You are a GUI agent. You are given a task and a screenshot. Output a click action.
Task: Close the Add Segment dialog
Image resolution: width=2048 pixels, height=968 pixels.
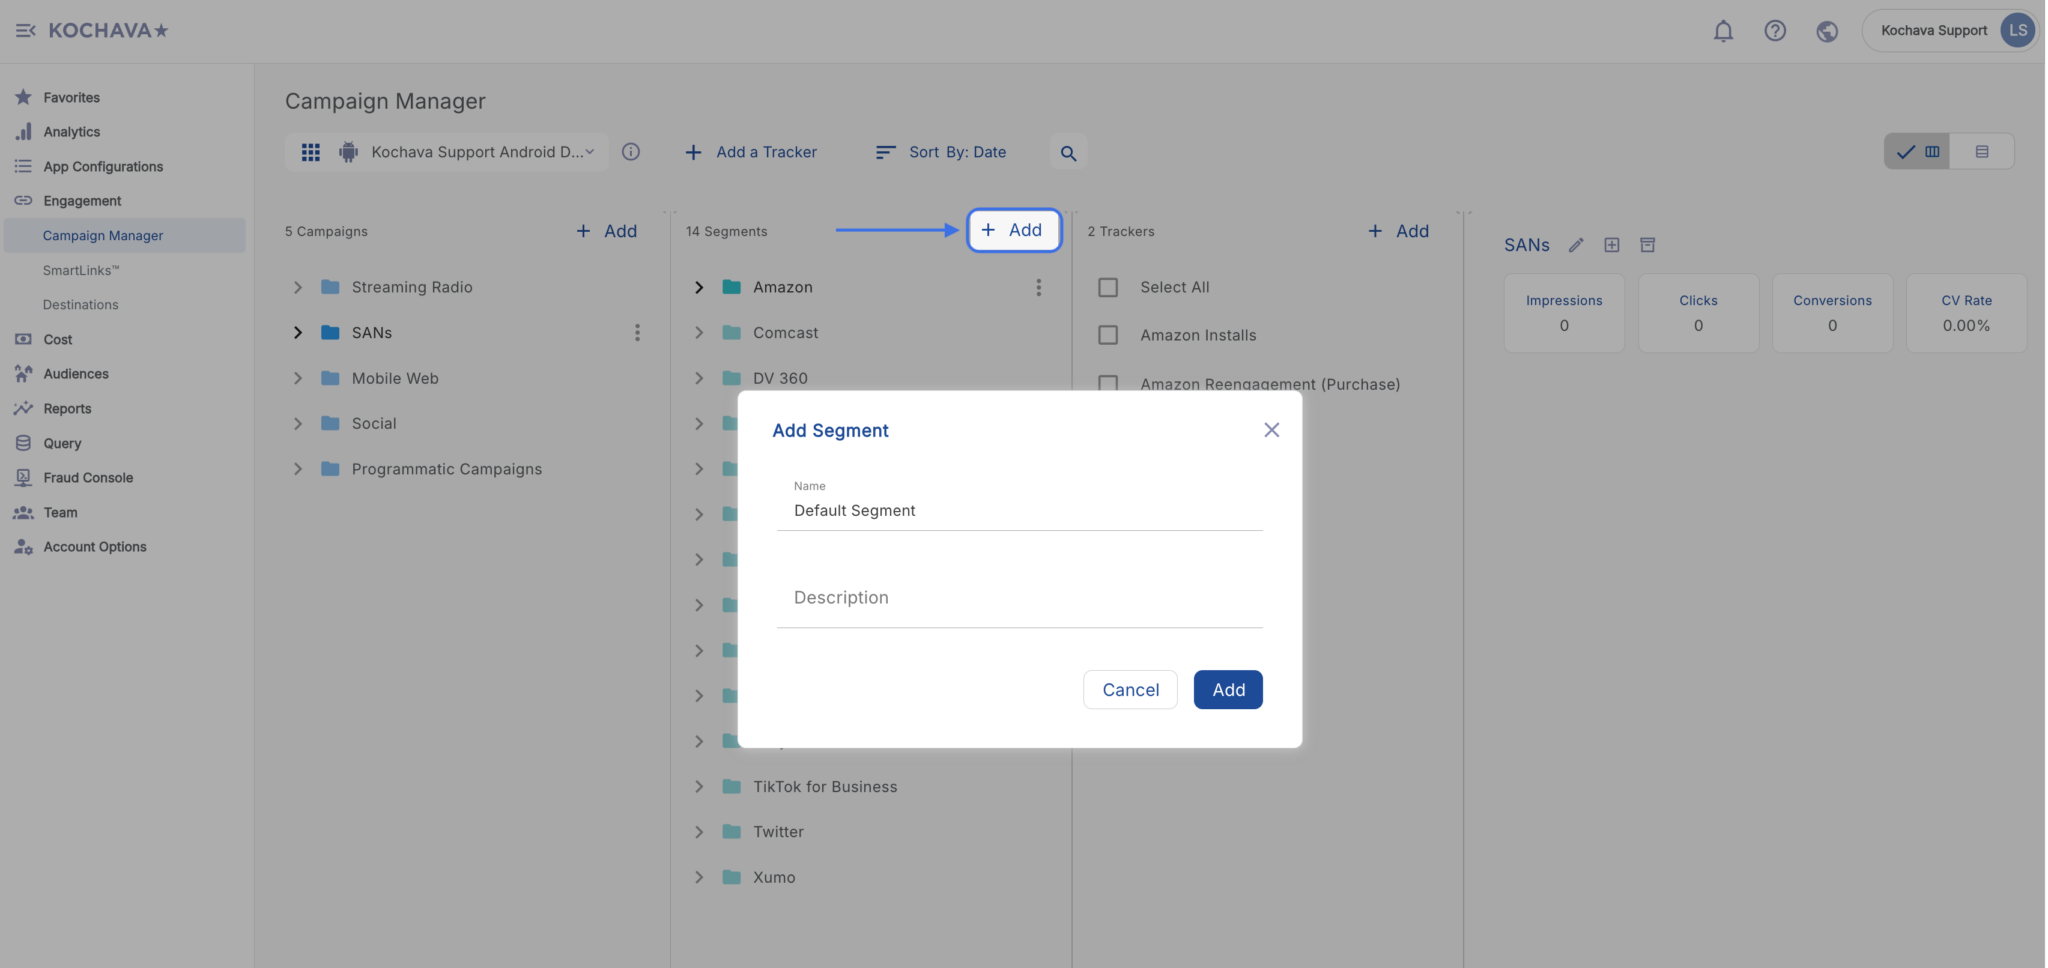point(1272,430)
